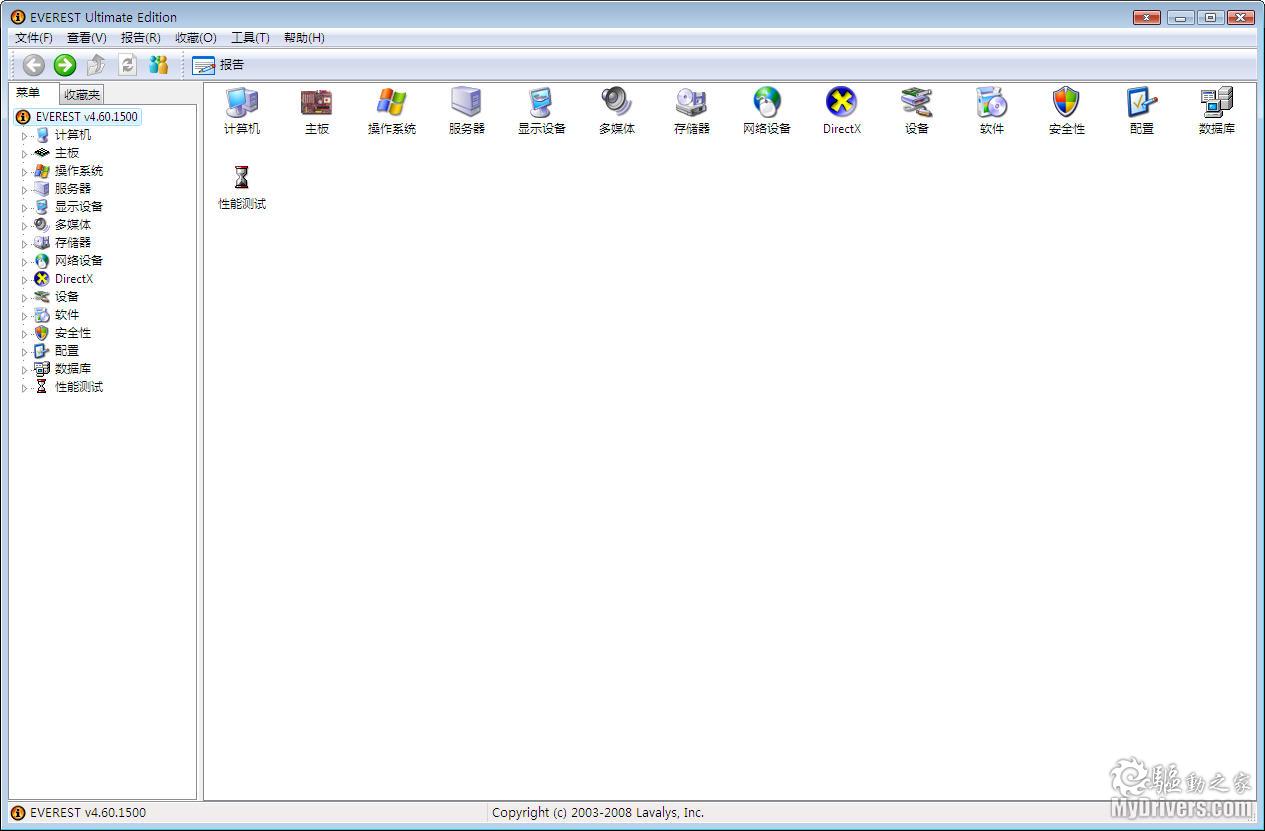
Task: Click the EVEREST title bar icon
Action: coord(18,17)
